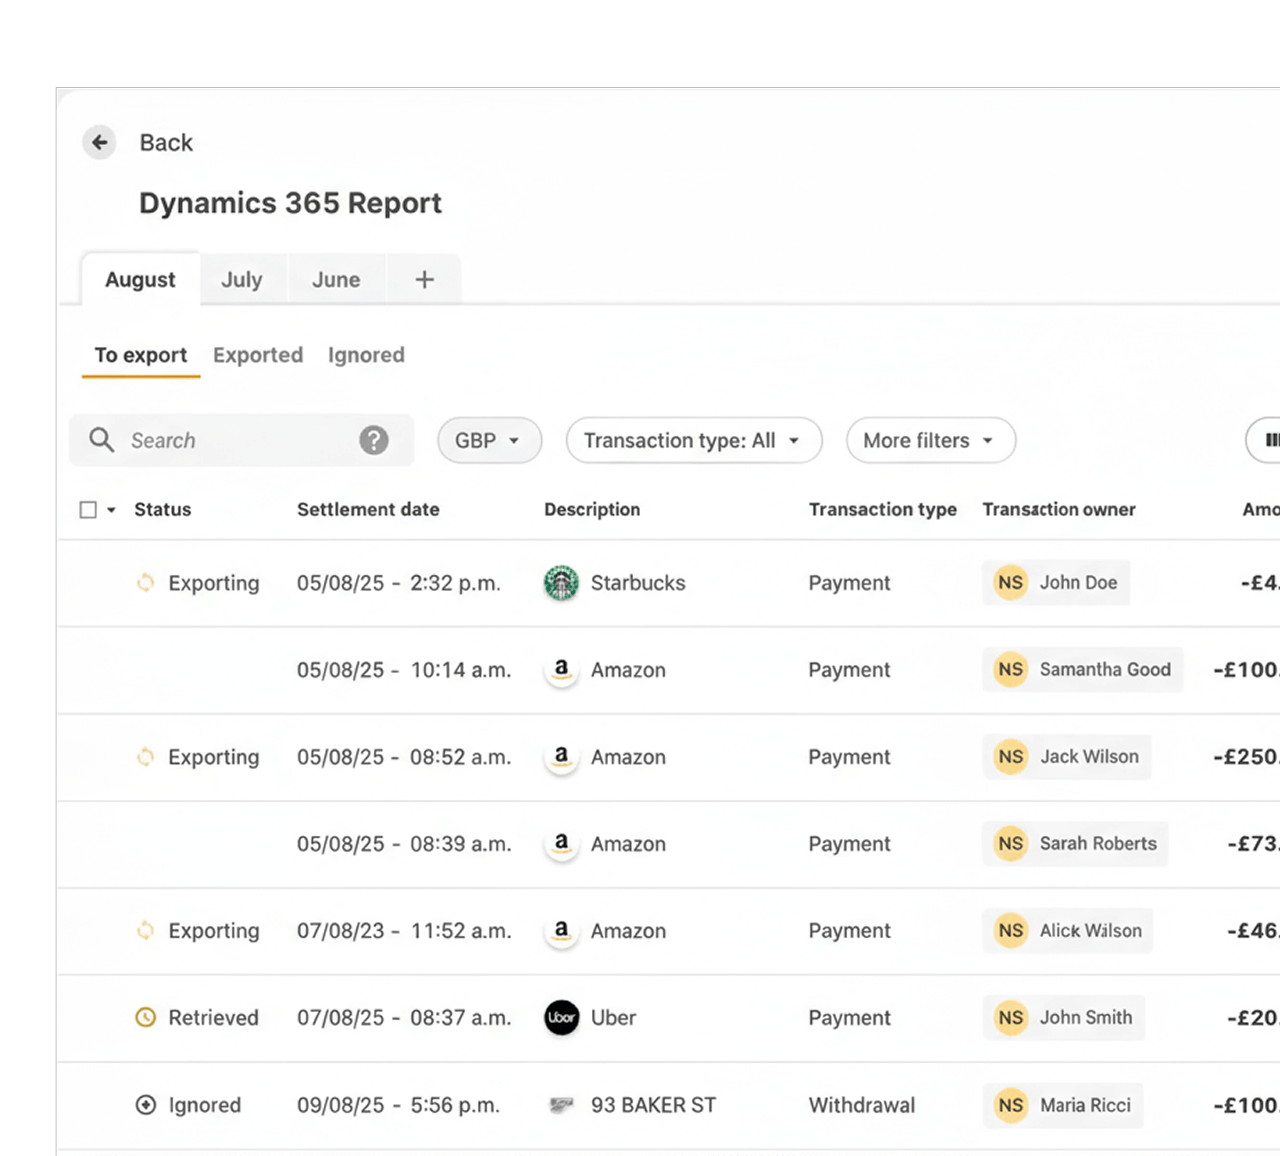The image size is (1280, 1156).
Task: Open the GBP currency dropdown
Action: point(489,441)
